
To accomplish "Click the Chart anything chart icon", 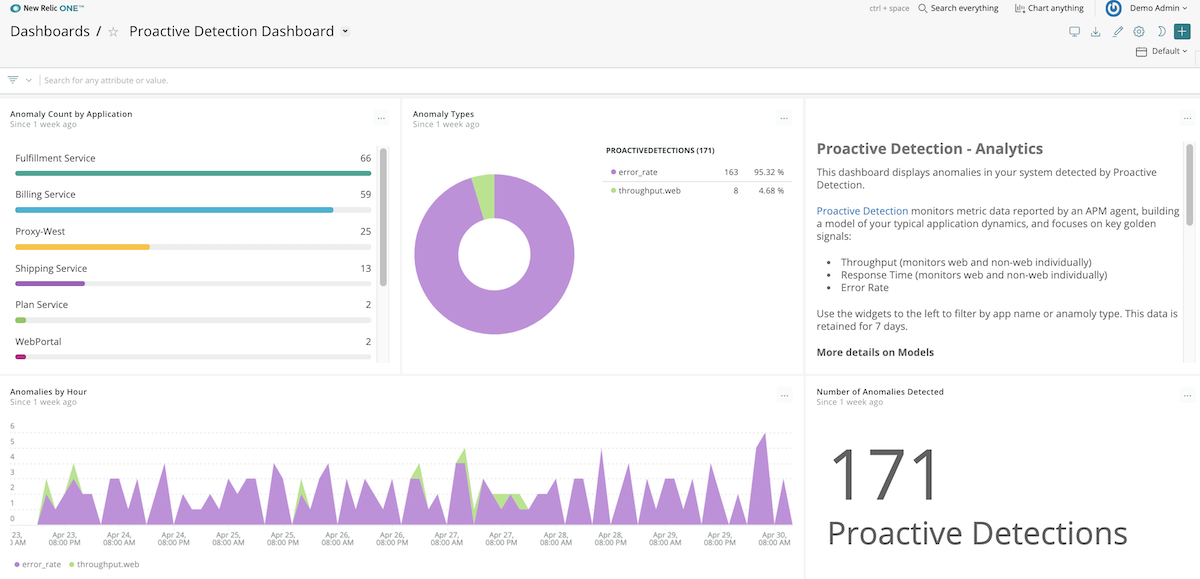I will [x=1019, y=8].
